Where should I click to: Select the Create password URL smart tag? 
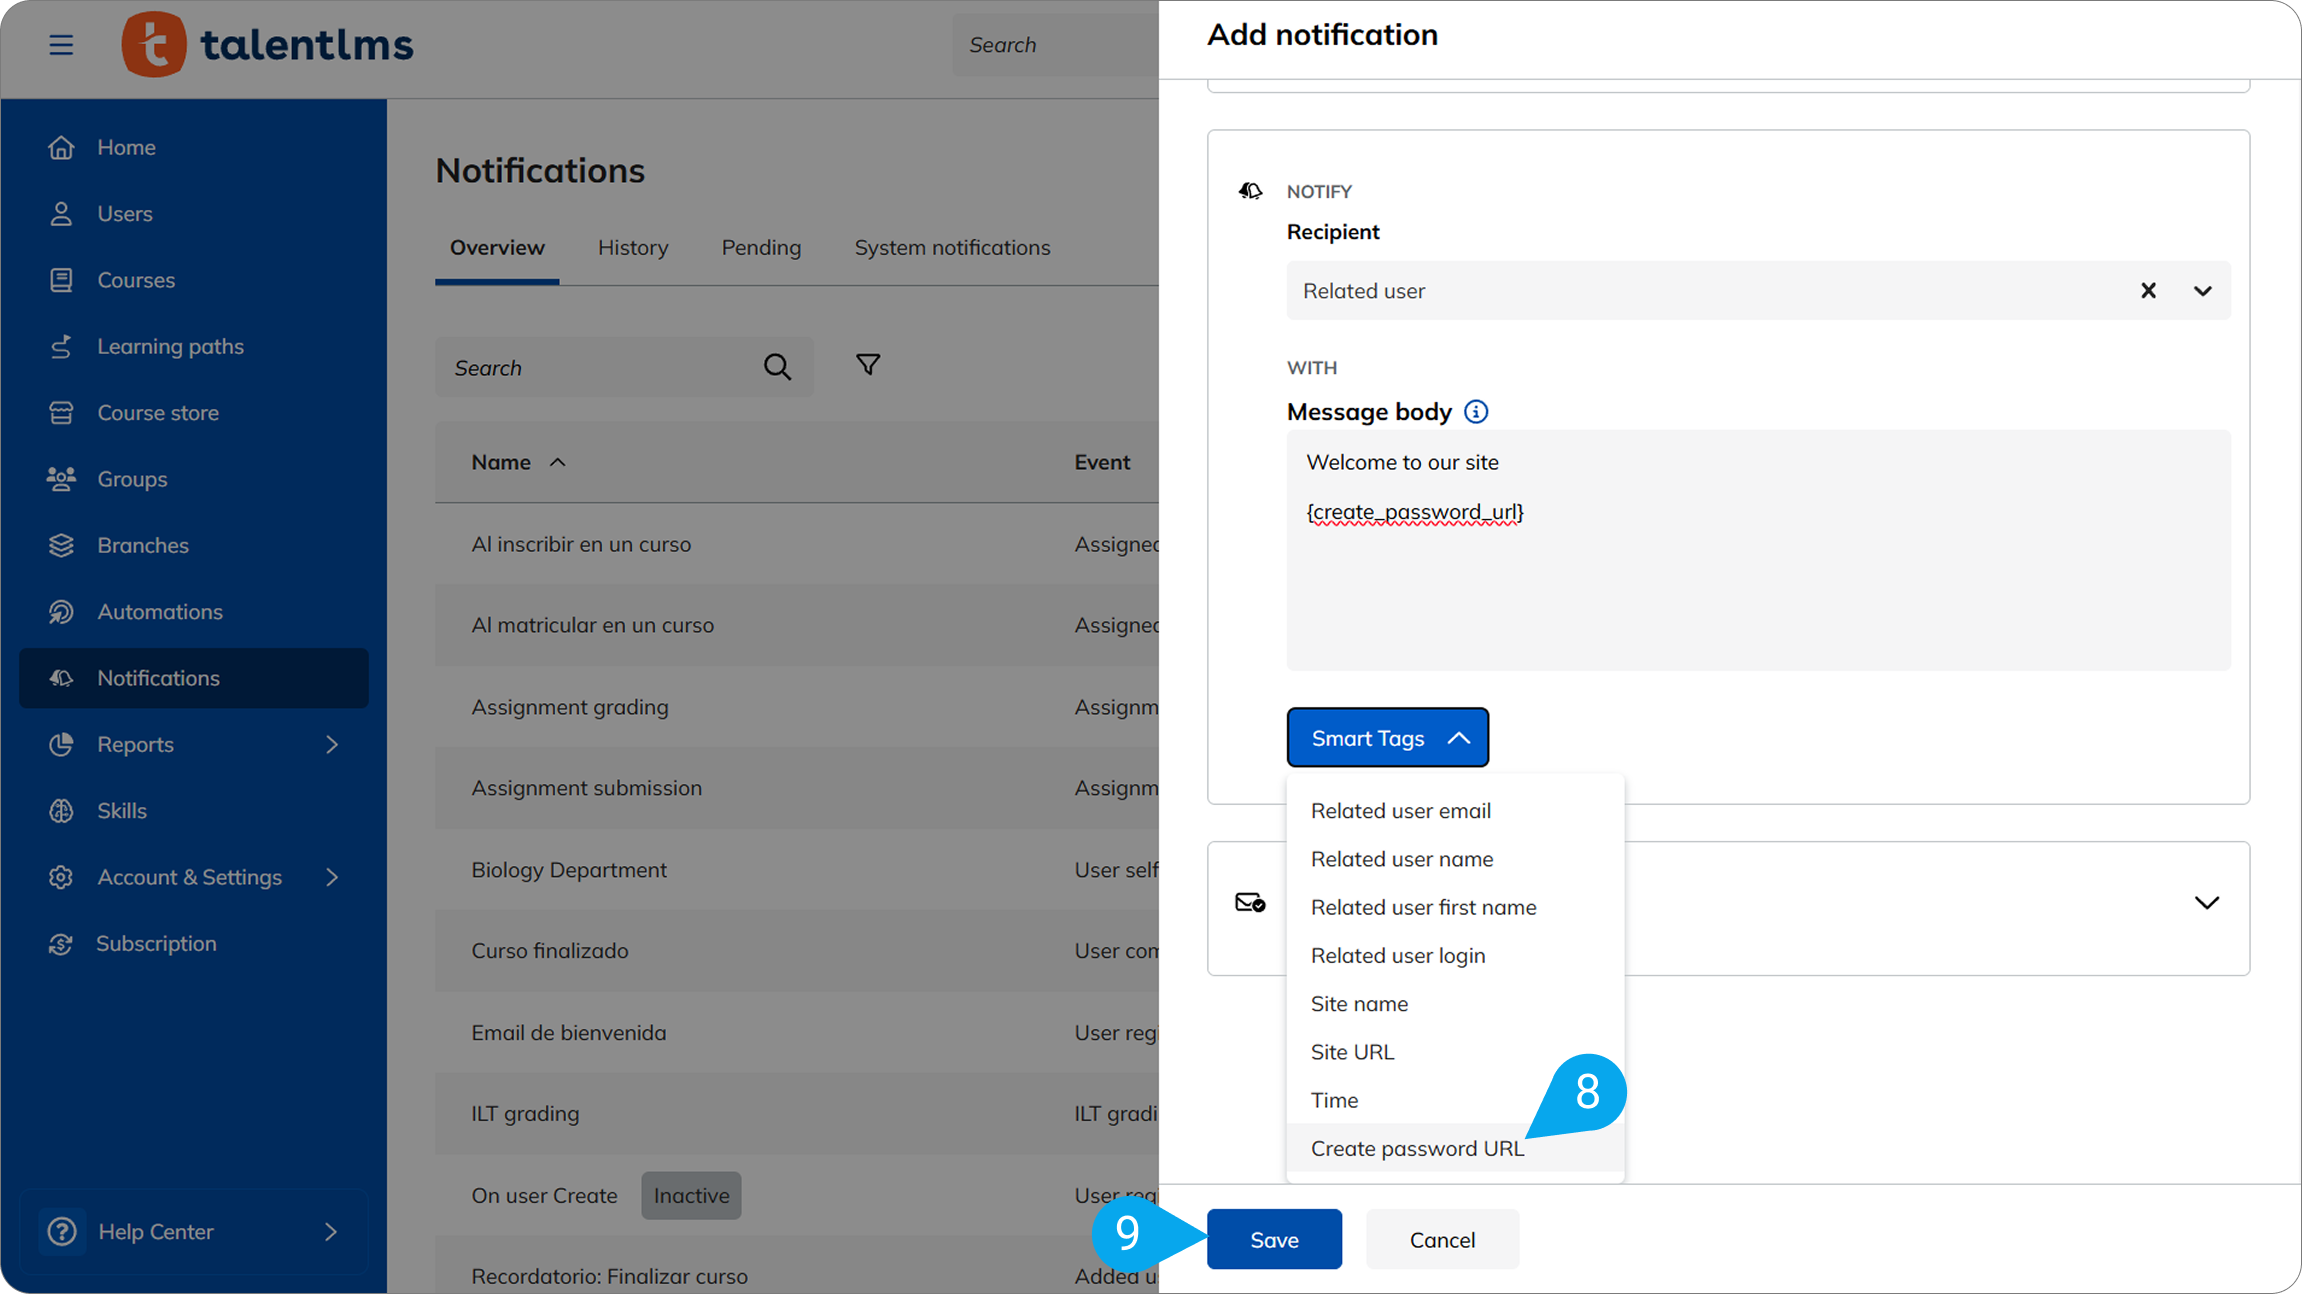(x=1417, y=1148)
